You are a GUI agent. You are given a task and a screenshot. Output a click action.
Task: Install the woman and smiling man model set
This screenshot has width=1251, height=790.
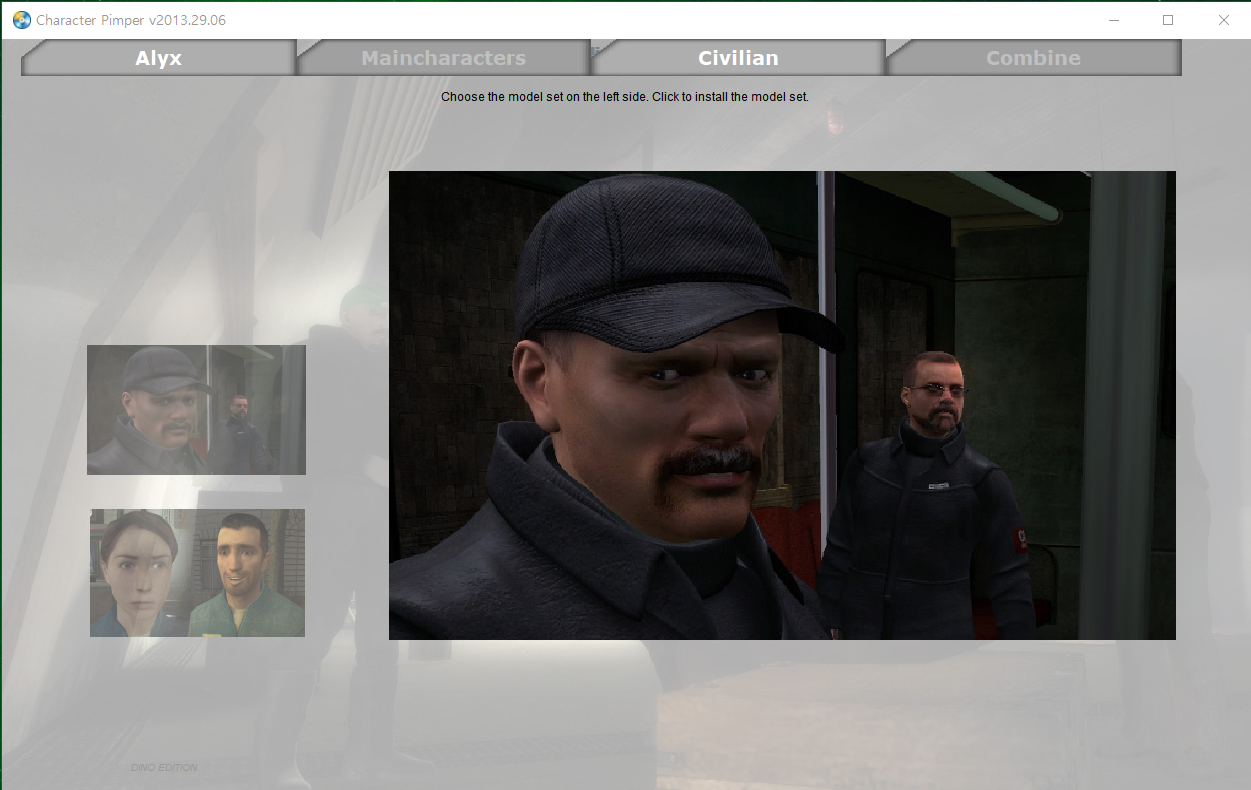click(197, 573)
